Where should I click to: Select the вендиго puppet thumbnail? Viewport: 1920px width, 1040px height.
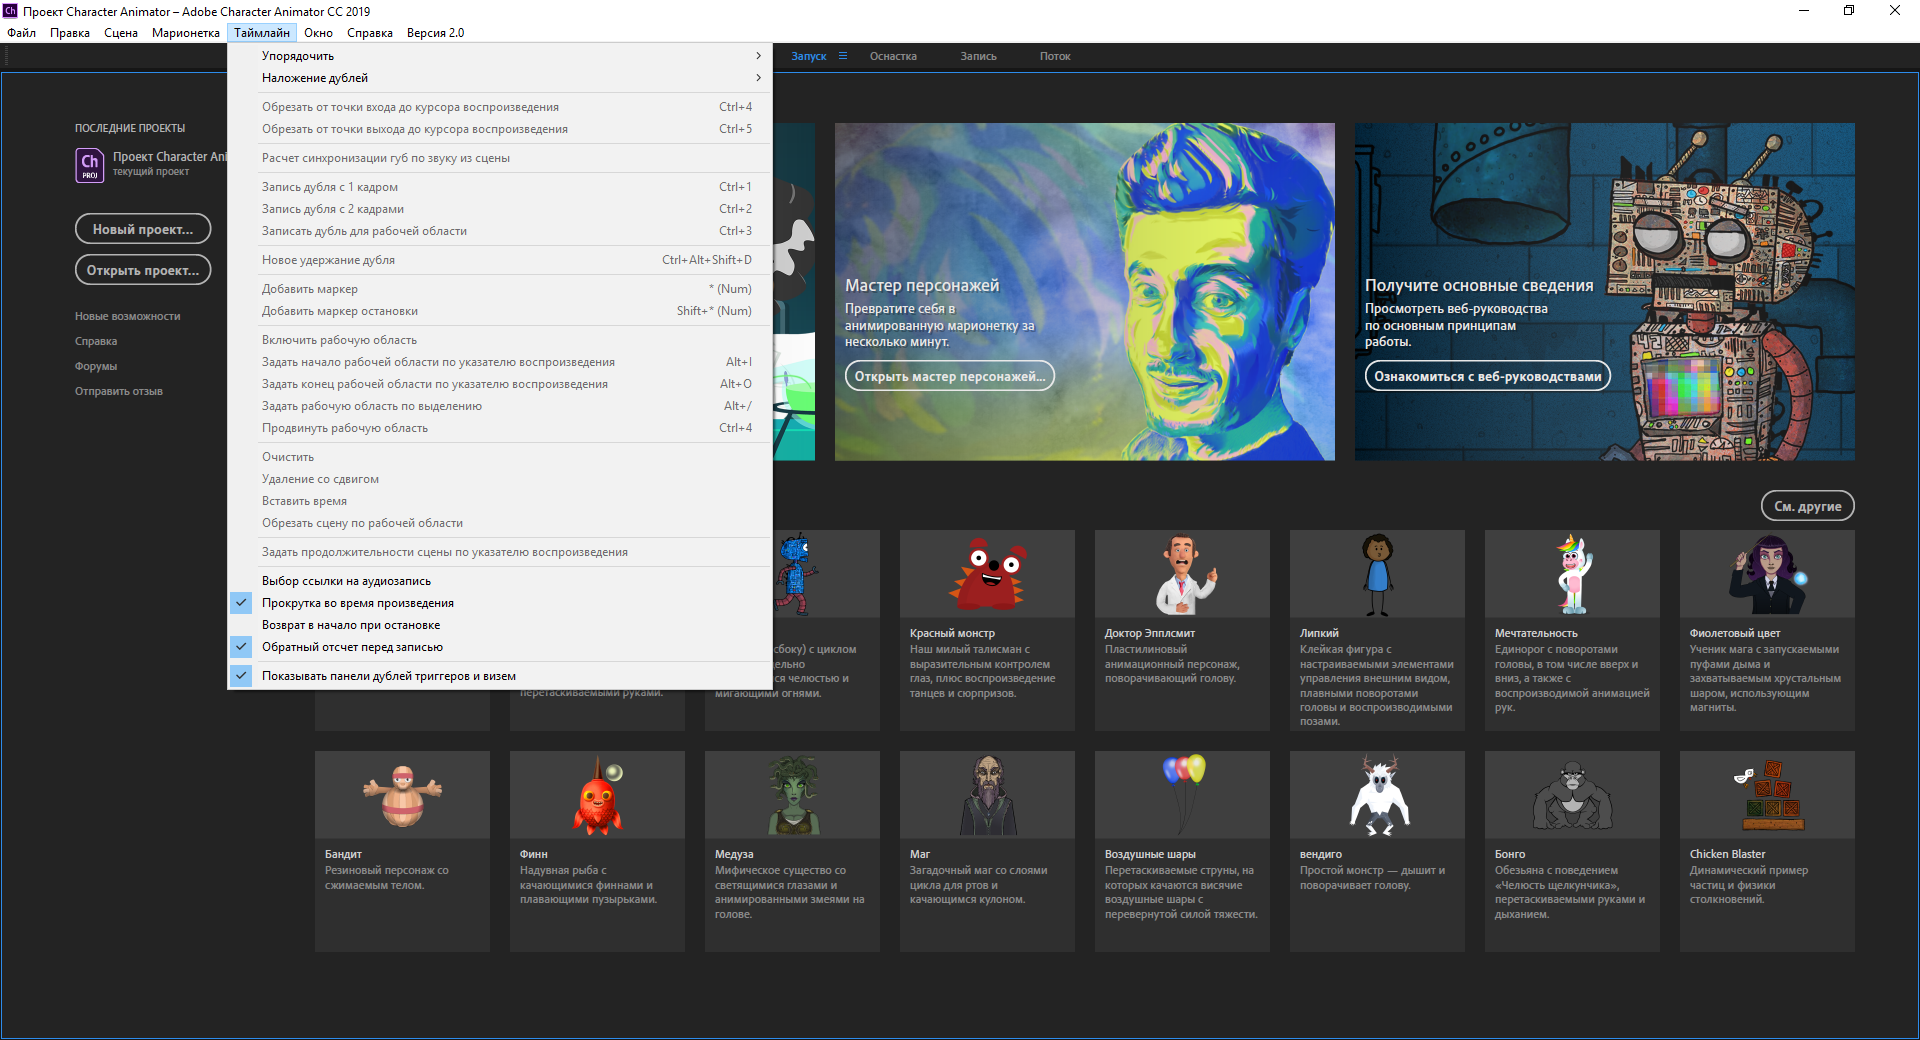point(1377,795)
